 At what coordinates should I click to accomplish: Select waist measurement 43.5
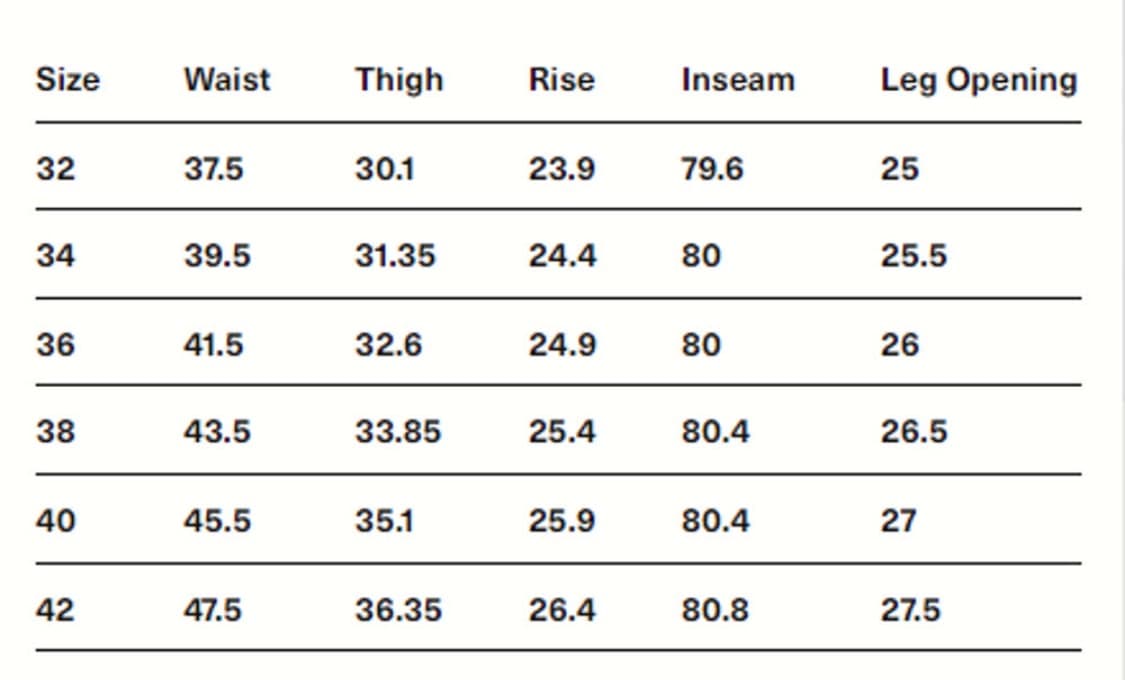pyautogui.click(x=216, y=433)
